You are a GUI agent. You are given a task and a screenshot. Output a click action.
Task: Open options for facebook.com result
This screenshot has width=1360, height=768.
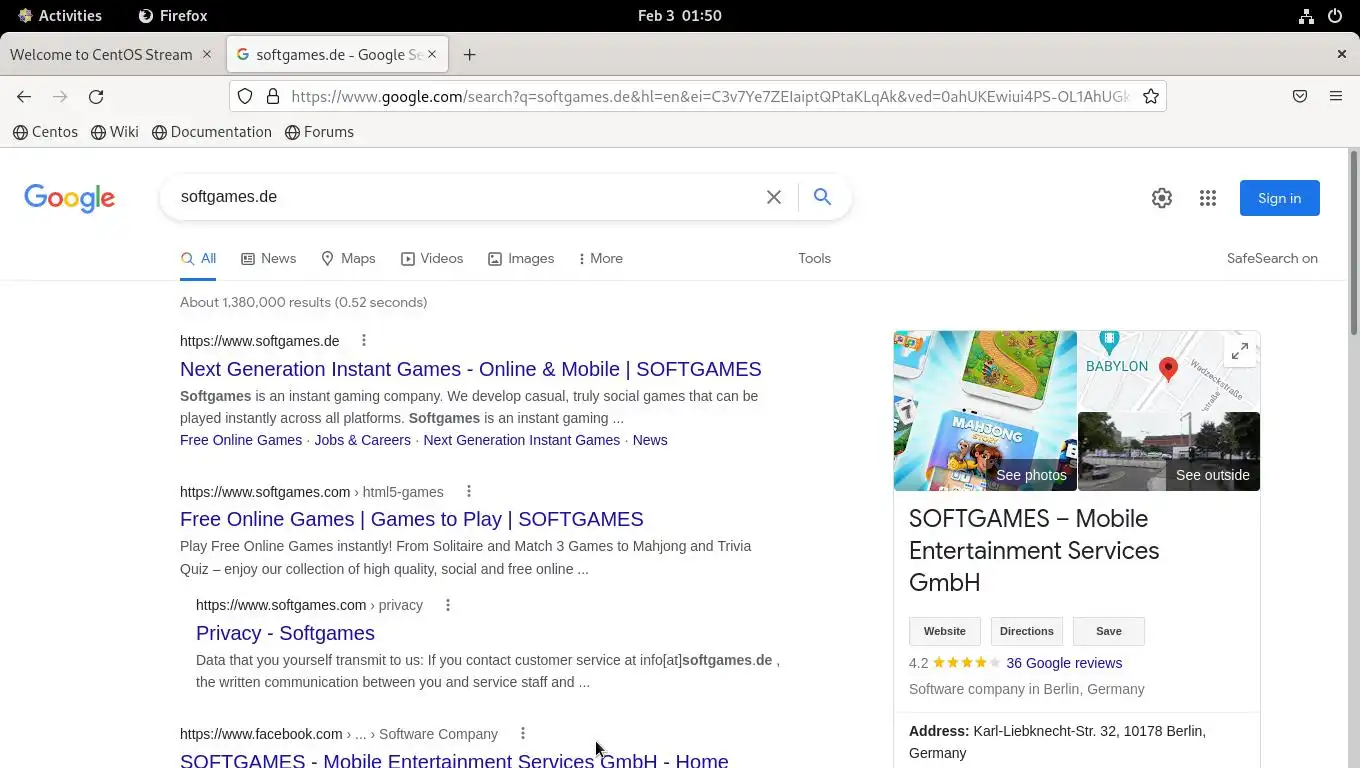point(523,734)
